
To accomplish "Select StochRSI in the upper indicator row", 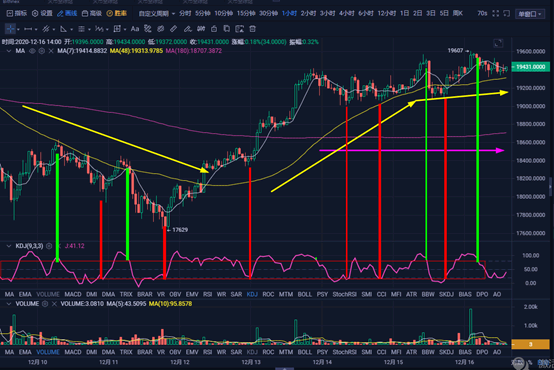I will coord(344,294).
